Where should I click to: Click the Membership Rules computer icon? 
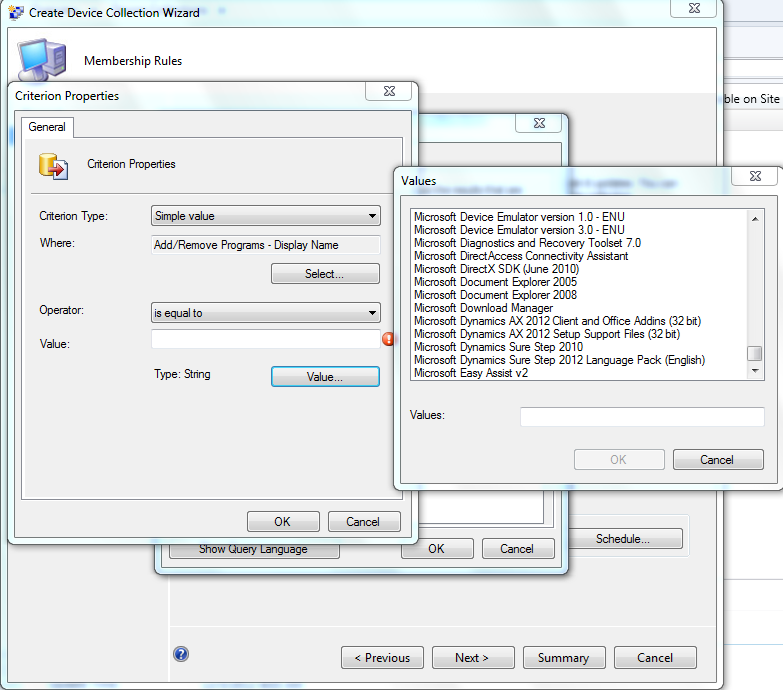(42, 59)
